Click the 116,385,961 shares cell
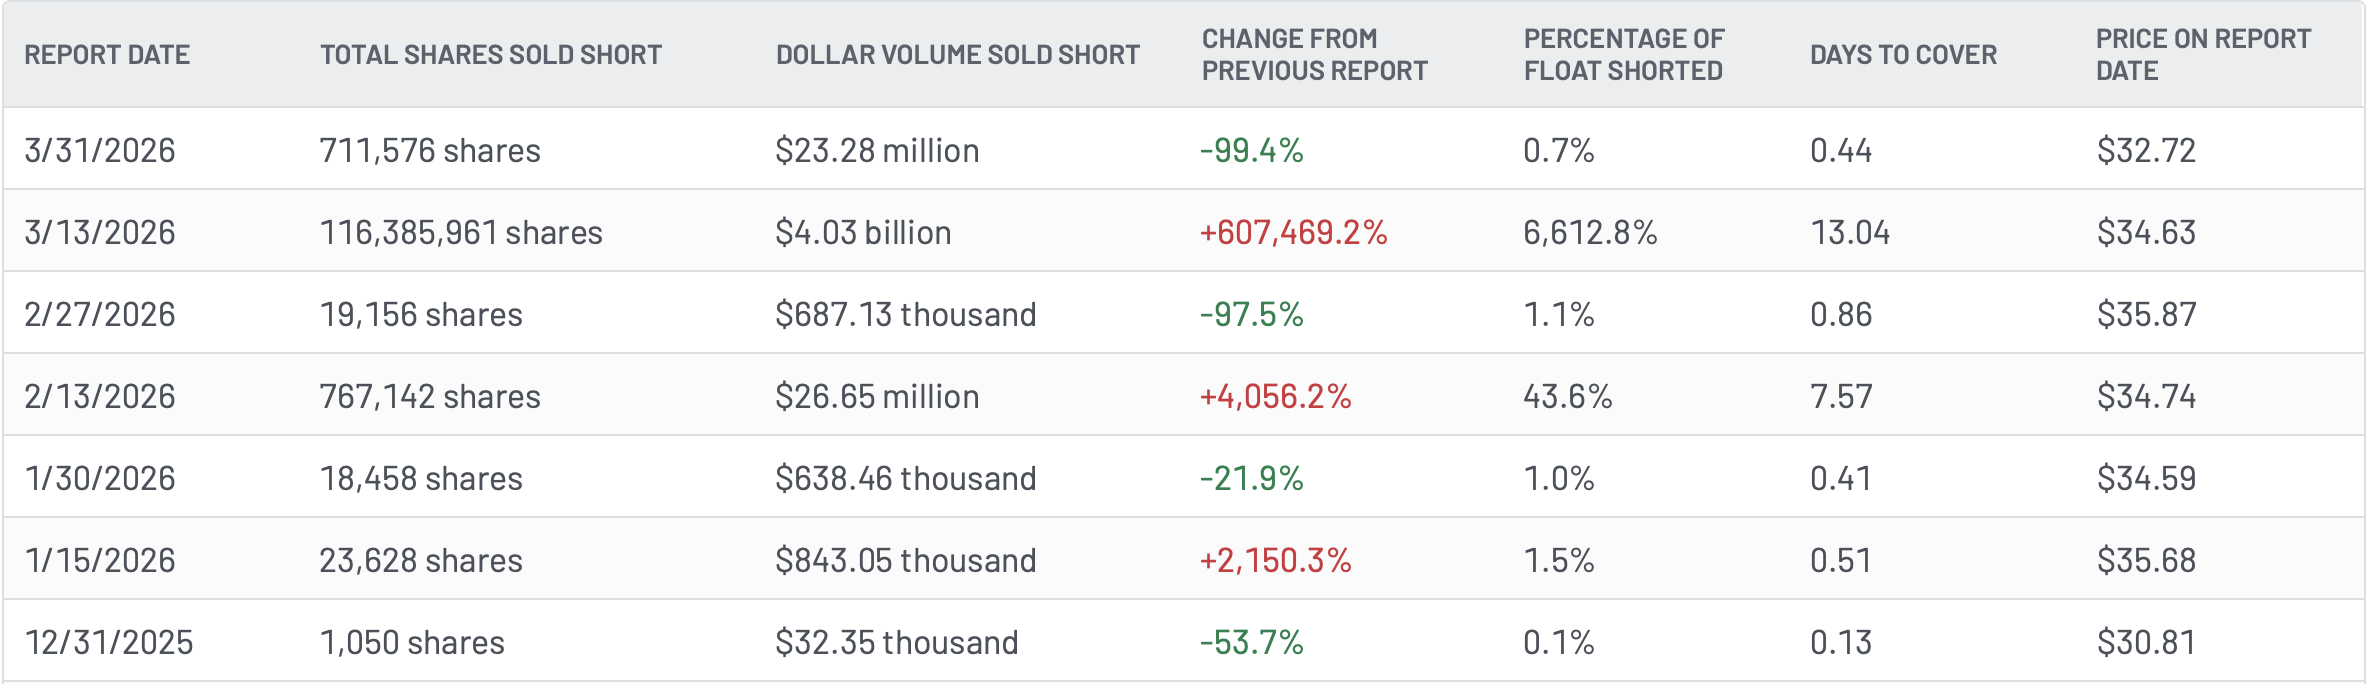Viewport: 2368px width, 684px height. (x=461, y=232)
